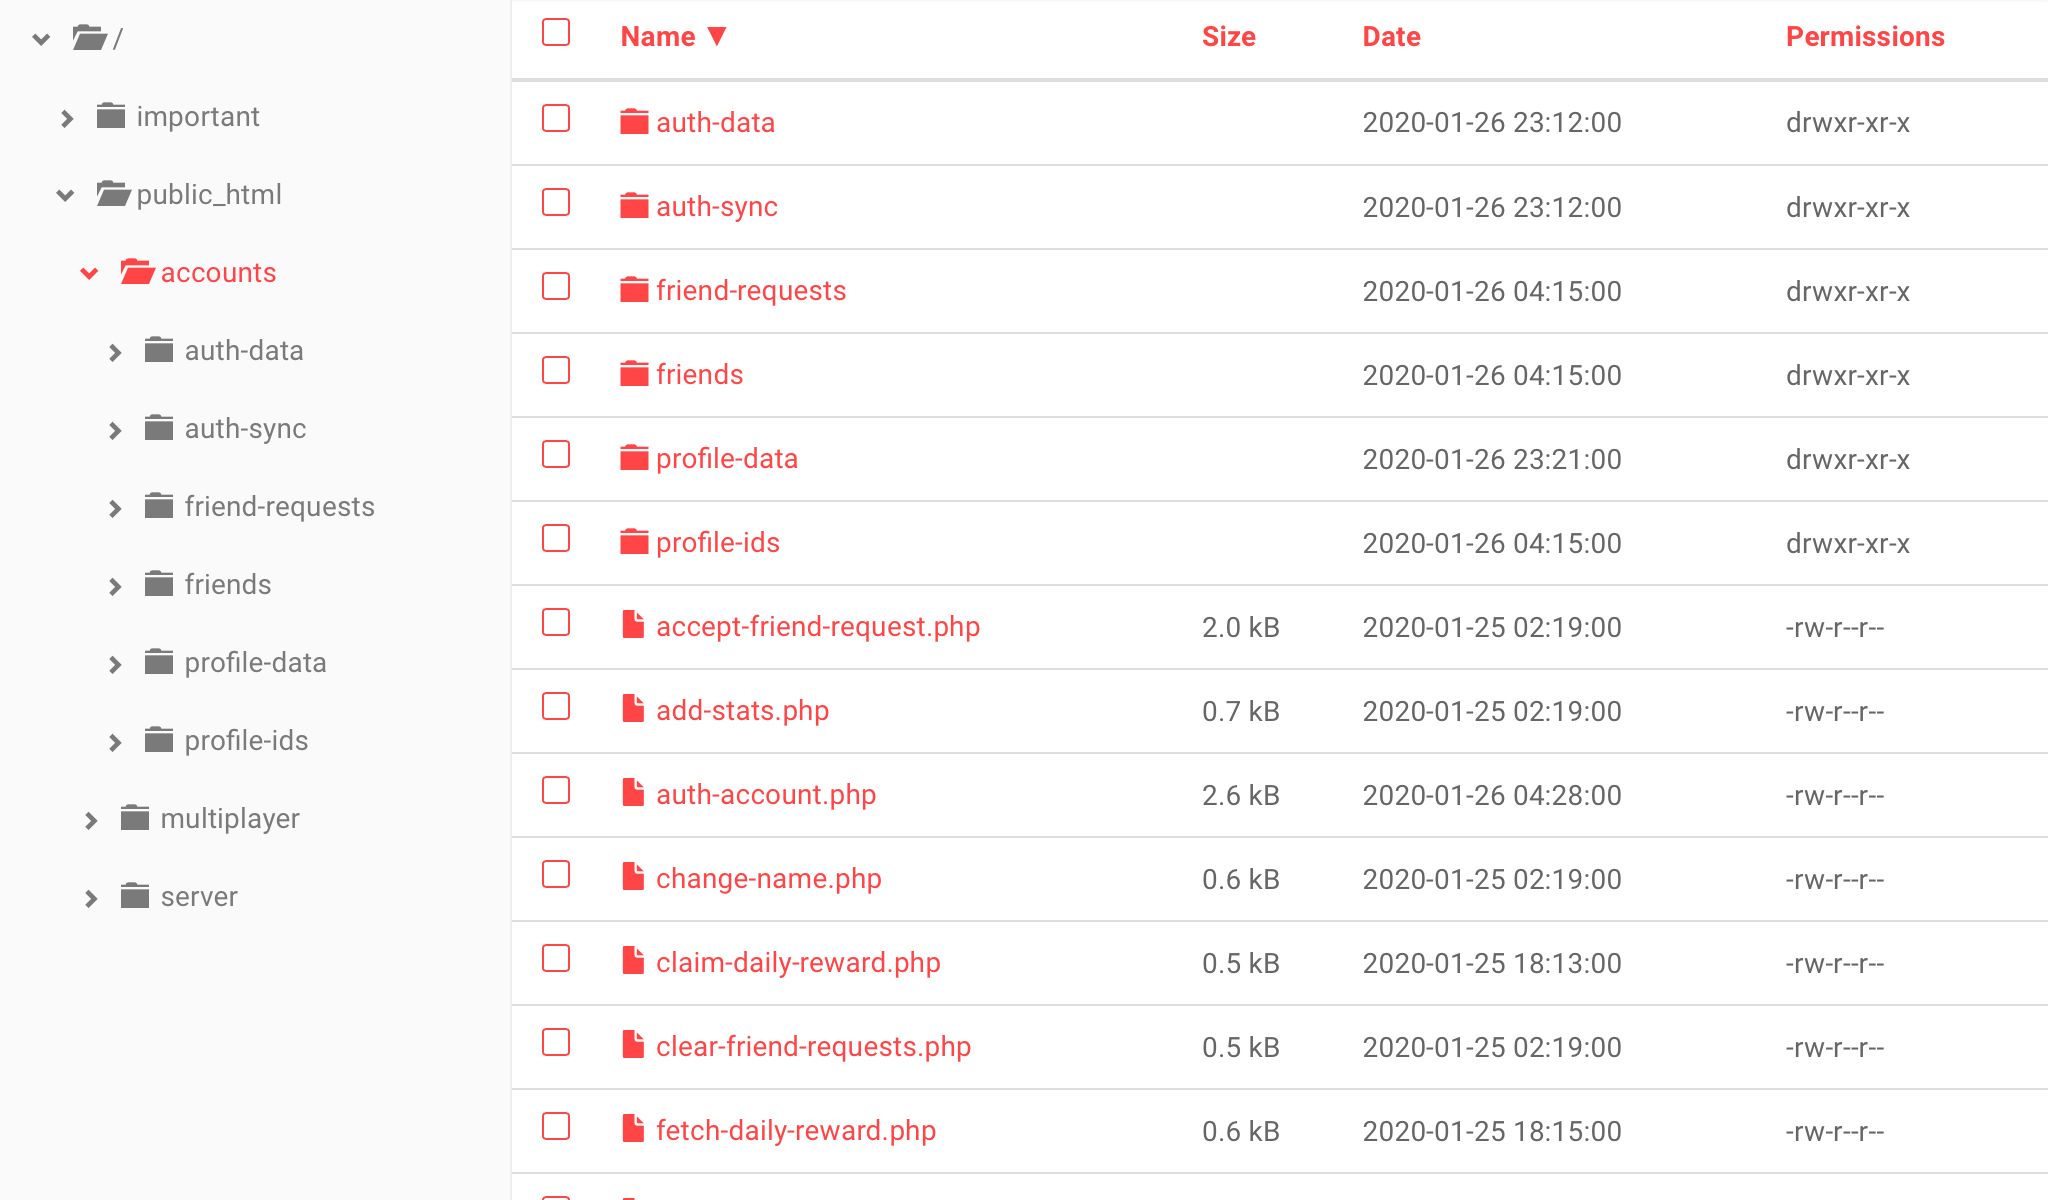
Task: Expand the important folder in tree
Action: click(x=67, y=118)
